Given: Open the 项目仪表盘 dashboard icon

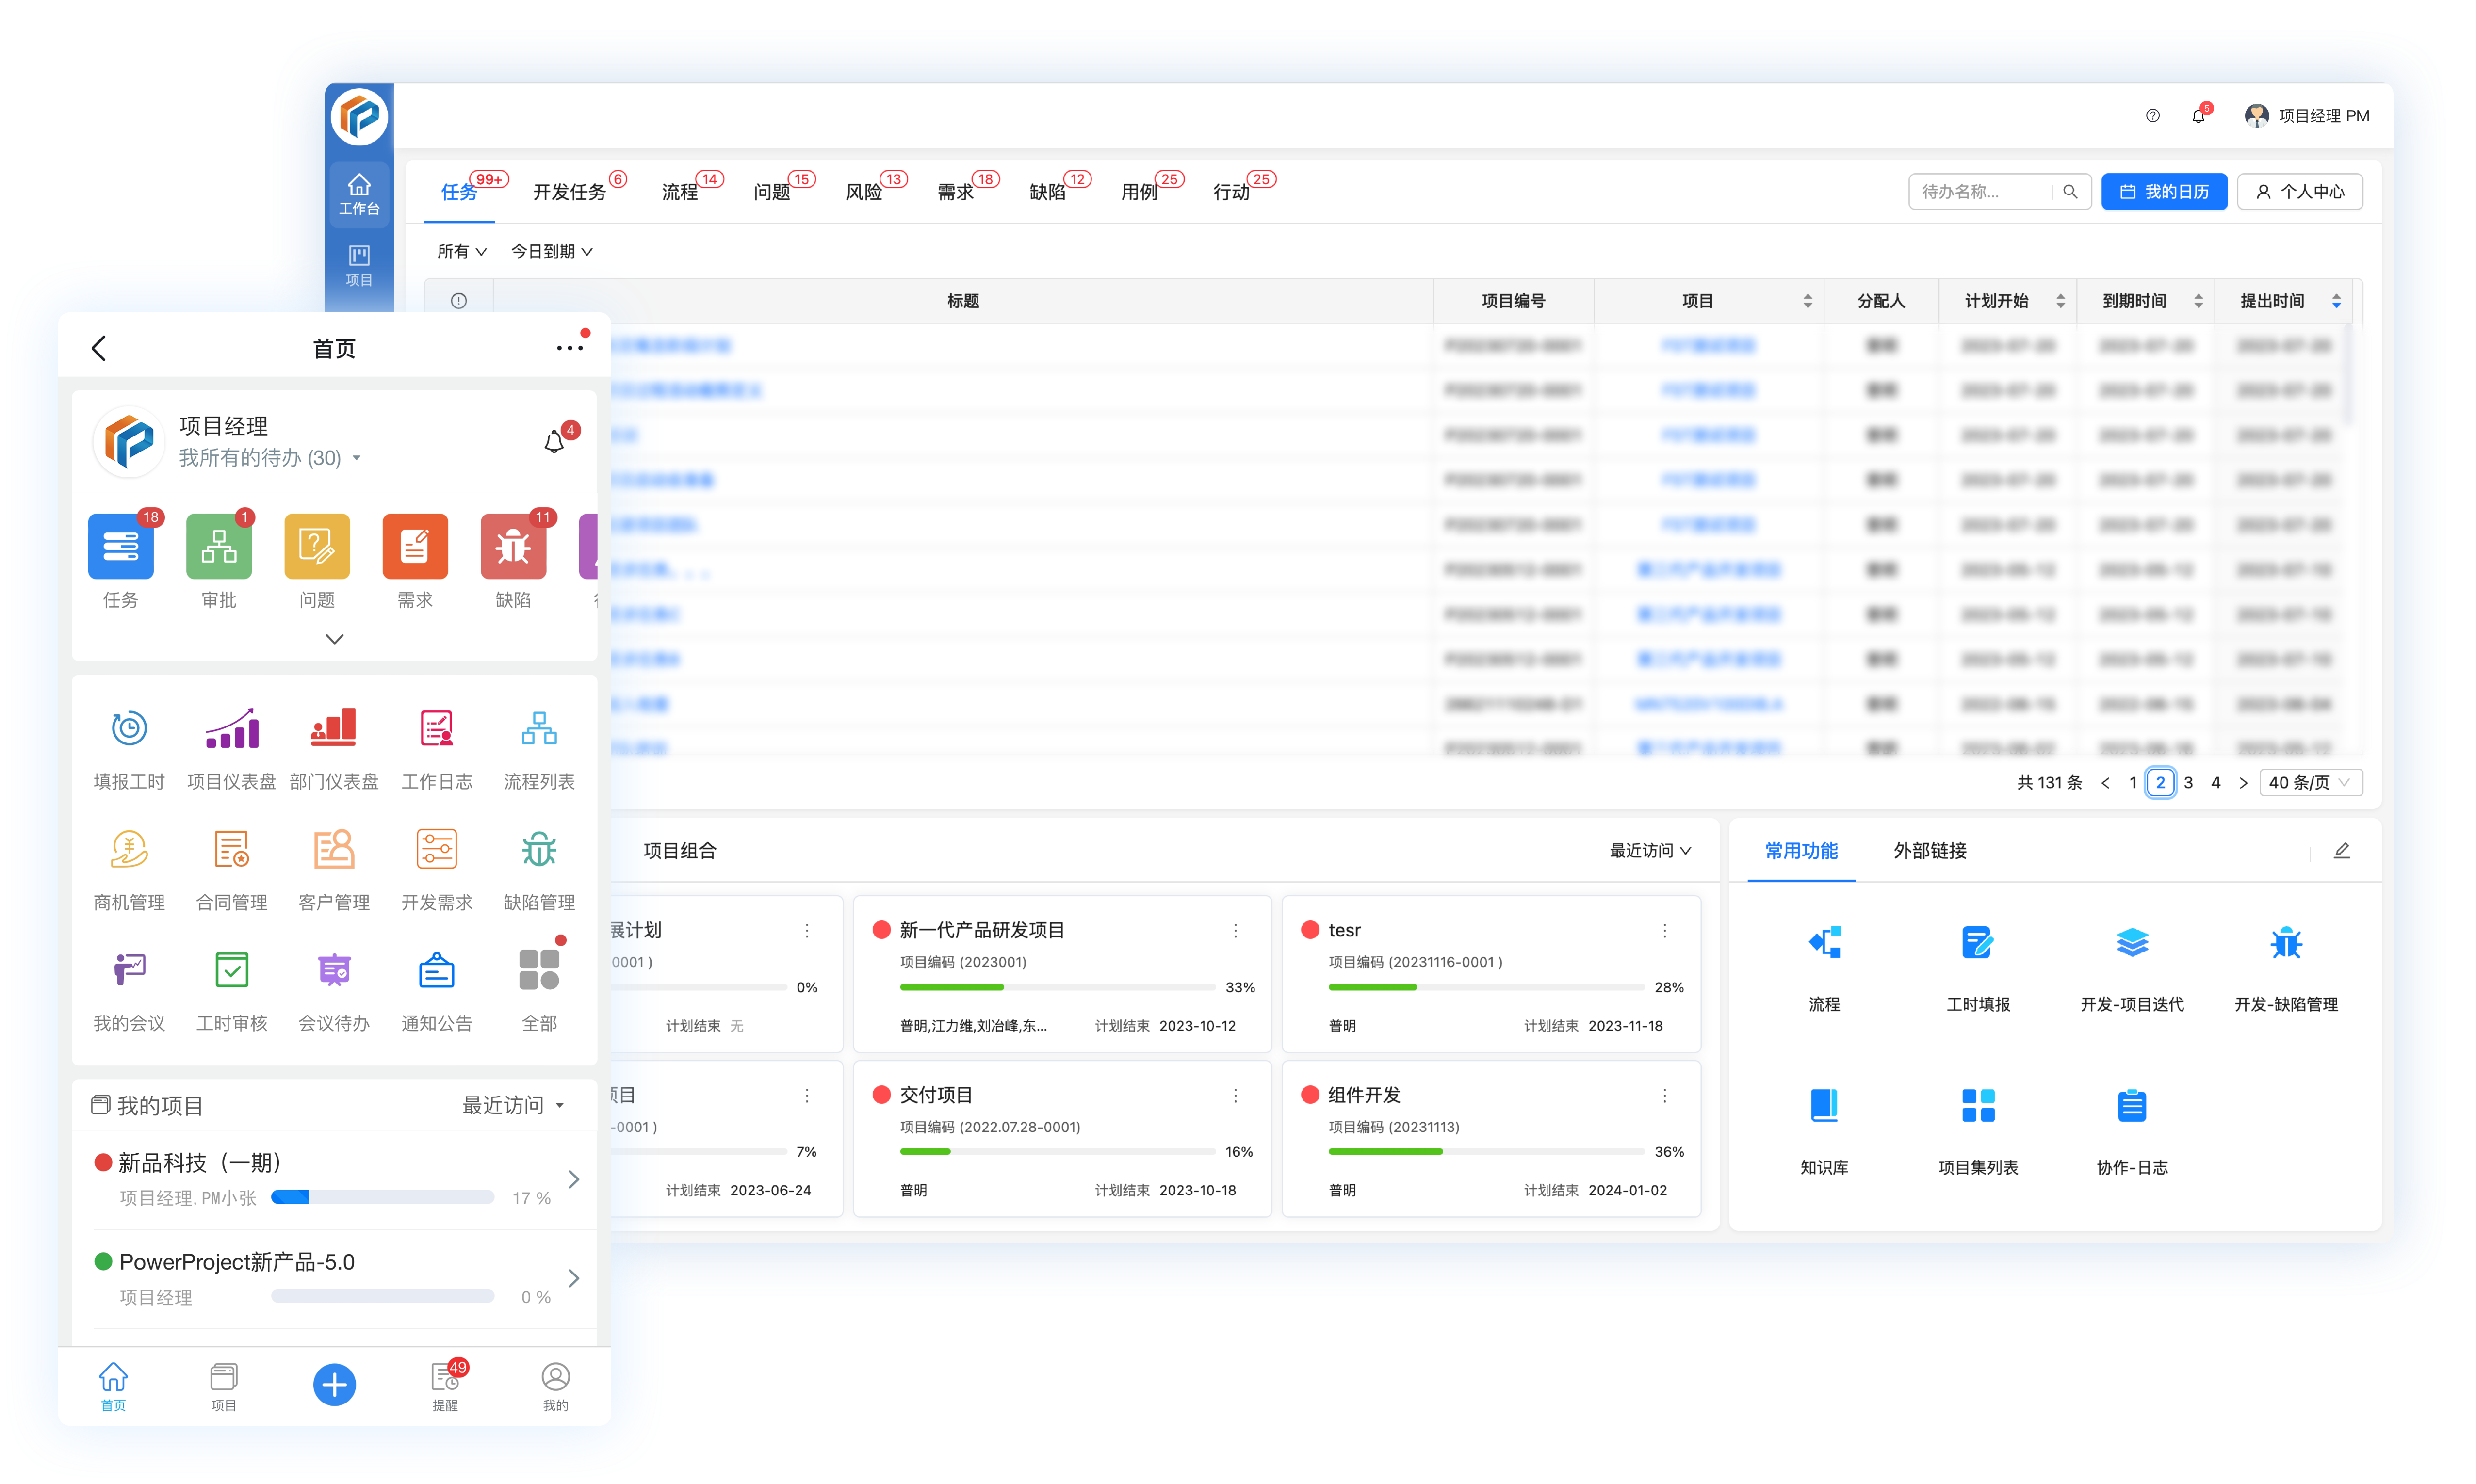Looking at the screenshot, I should coord(231,729).
